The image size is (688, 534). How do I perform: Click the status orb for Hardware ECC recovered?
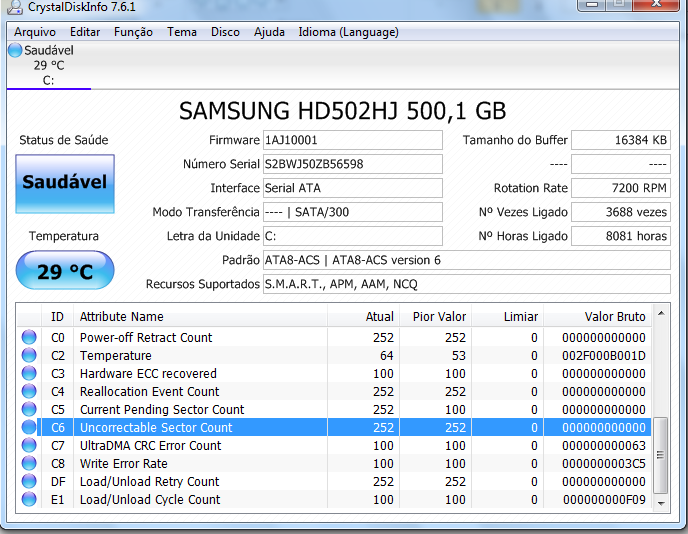[x=29, y=374]
